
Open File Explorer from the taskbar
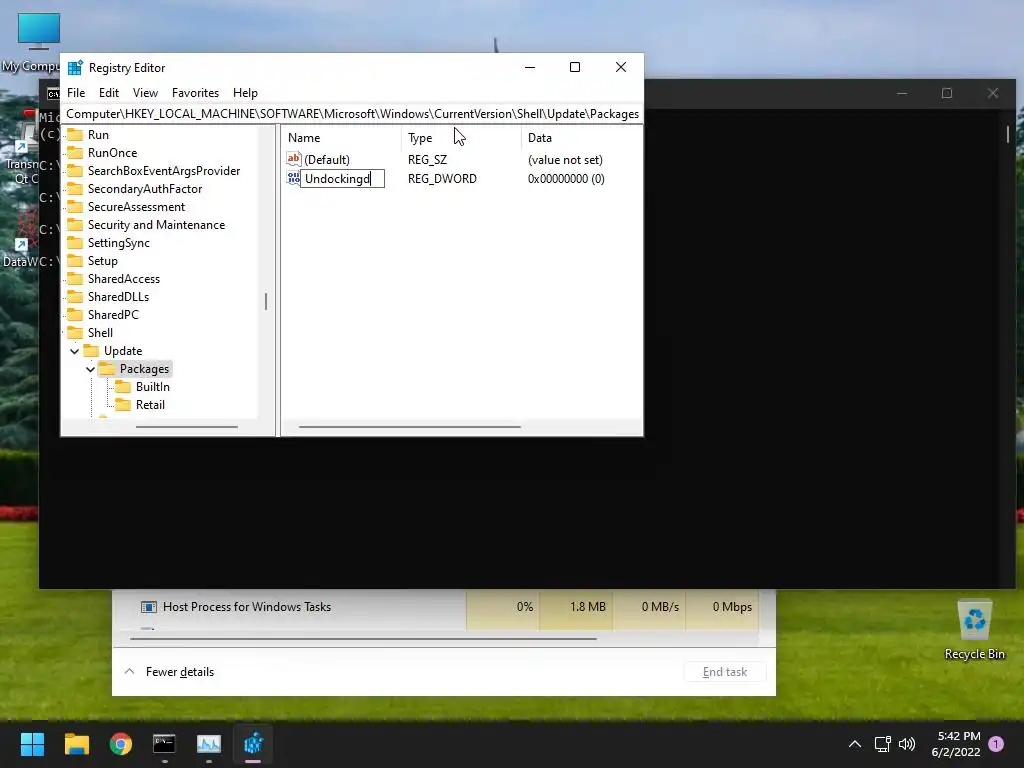click(x=76, y=744)
